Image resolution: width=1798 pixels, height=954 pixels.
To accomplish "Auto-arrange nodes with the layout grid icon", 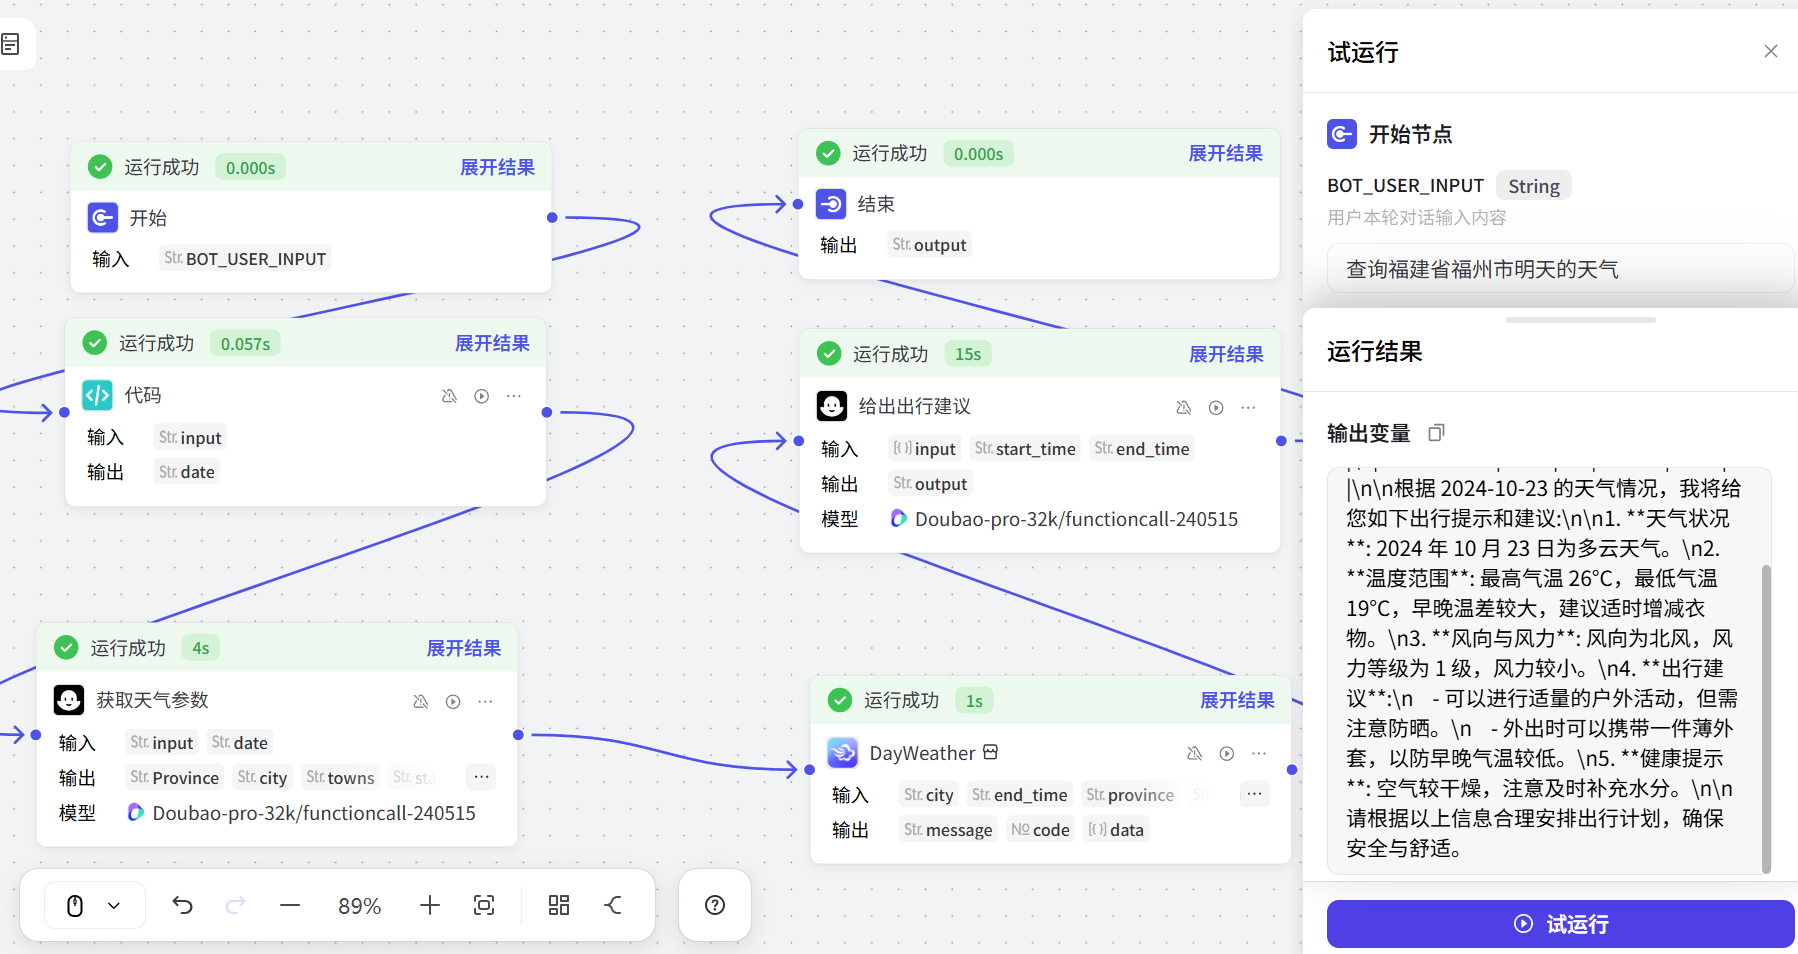I will tap(559, 905).
